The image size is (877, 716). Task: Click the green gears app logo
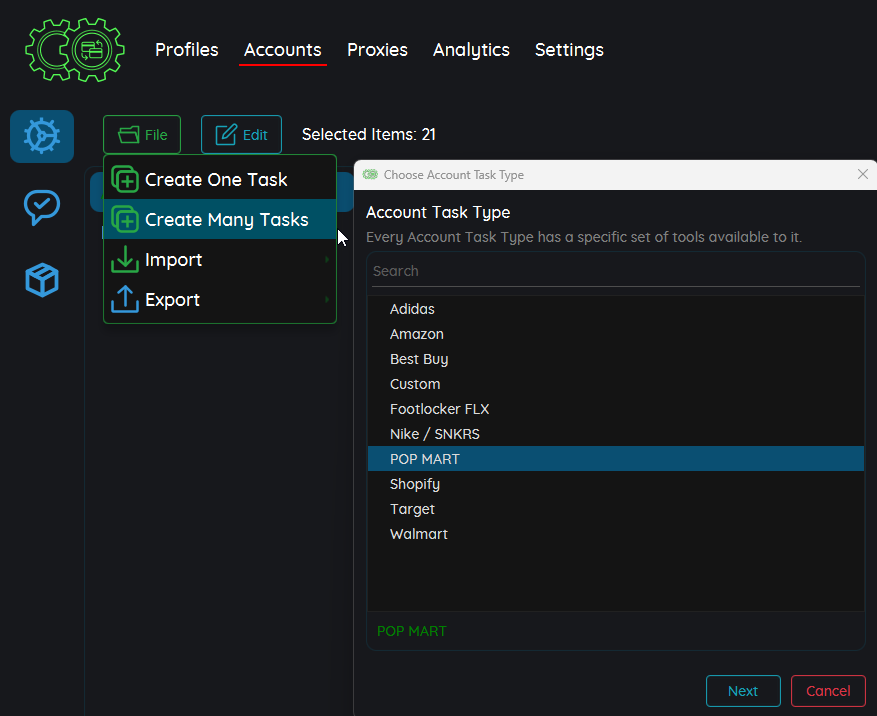pyautogui.click(x=75, y=50)
